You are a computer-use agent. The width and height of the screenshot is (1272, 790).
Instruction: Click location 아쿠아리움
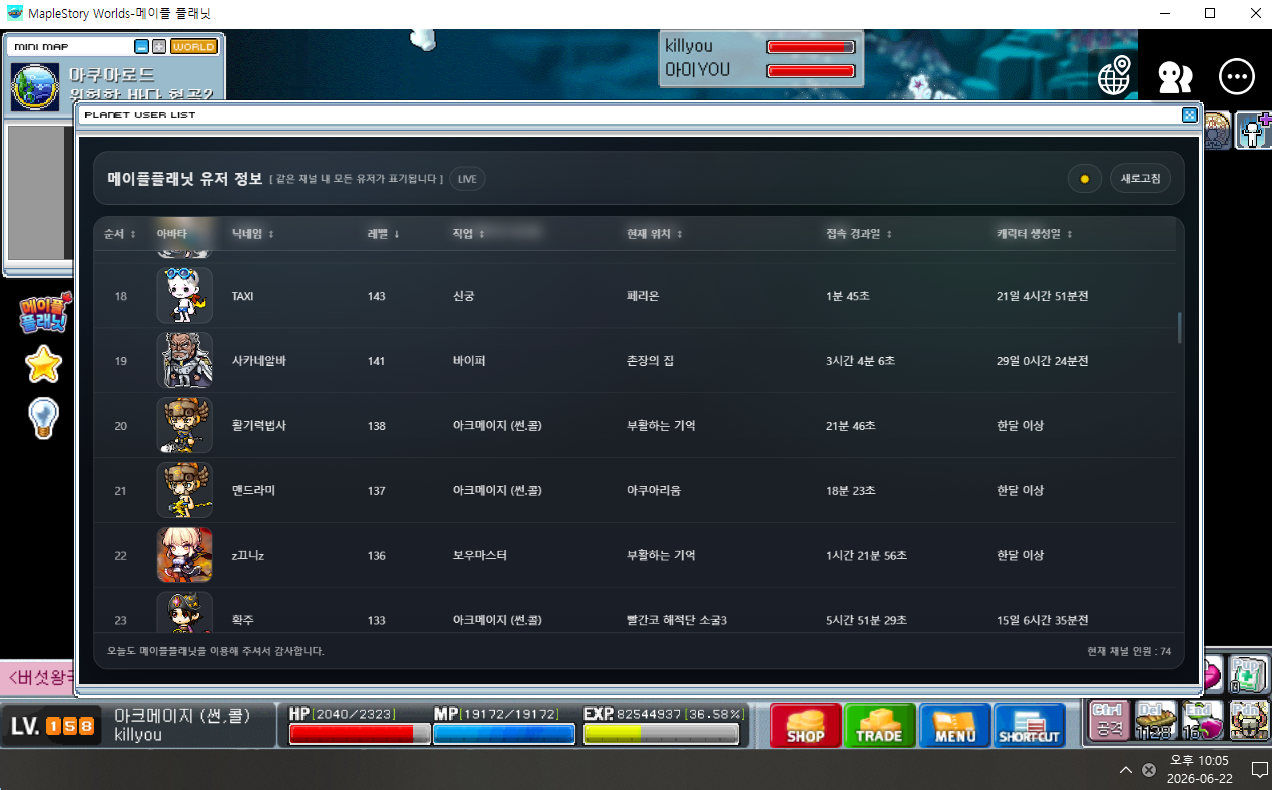click(x=654, y=491)
